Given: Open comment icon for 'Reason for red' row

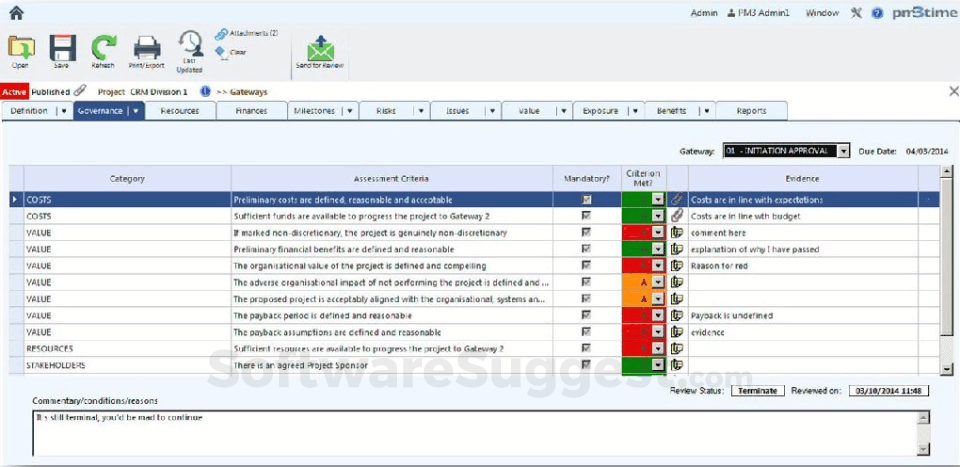Looking at the screenshot, I should pos(677,266).
